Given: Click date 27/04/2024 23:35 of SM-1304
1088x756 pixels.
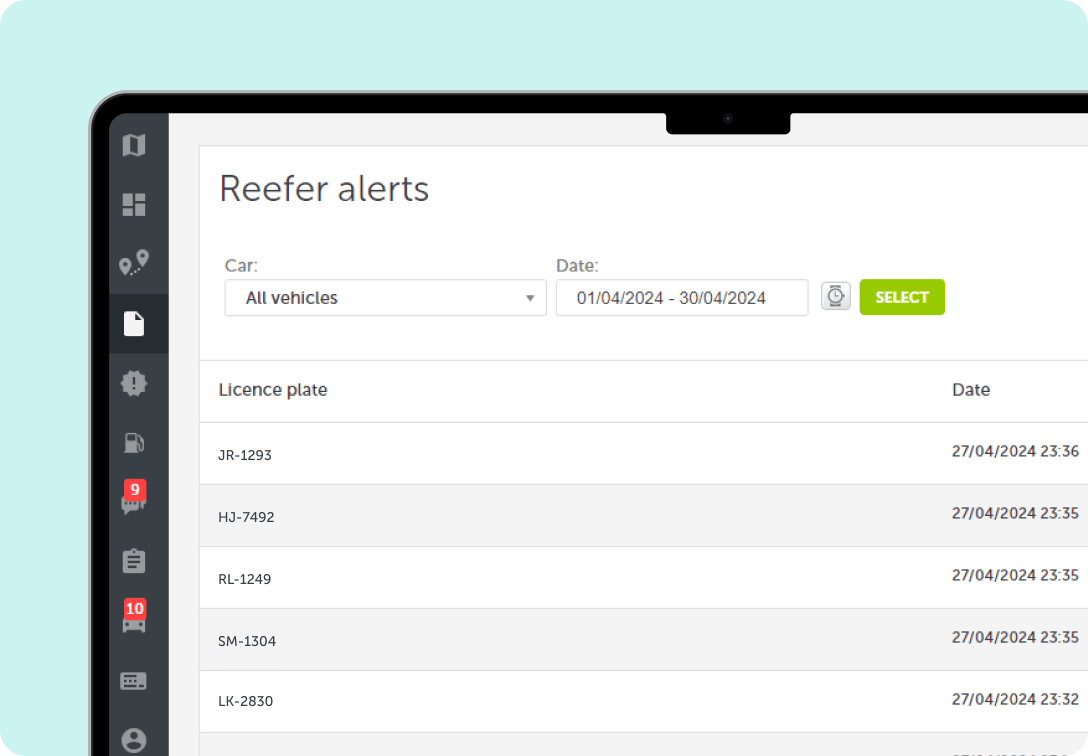Looking at the screenshot, I should [x=1015, y=637].
